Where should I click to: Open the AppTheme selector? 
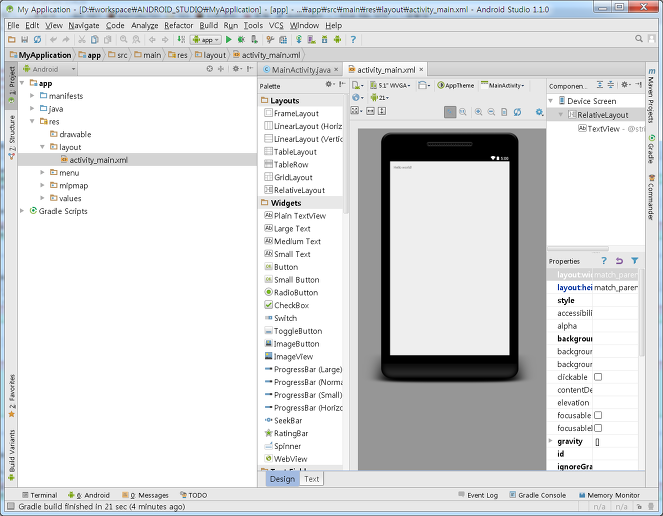[x=455, y=85]
